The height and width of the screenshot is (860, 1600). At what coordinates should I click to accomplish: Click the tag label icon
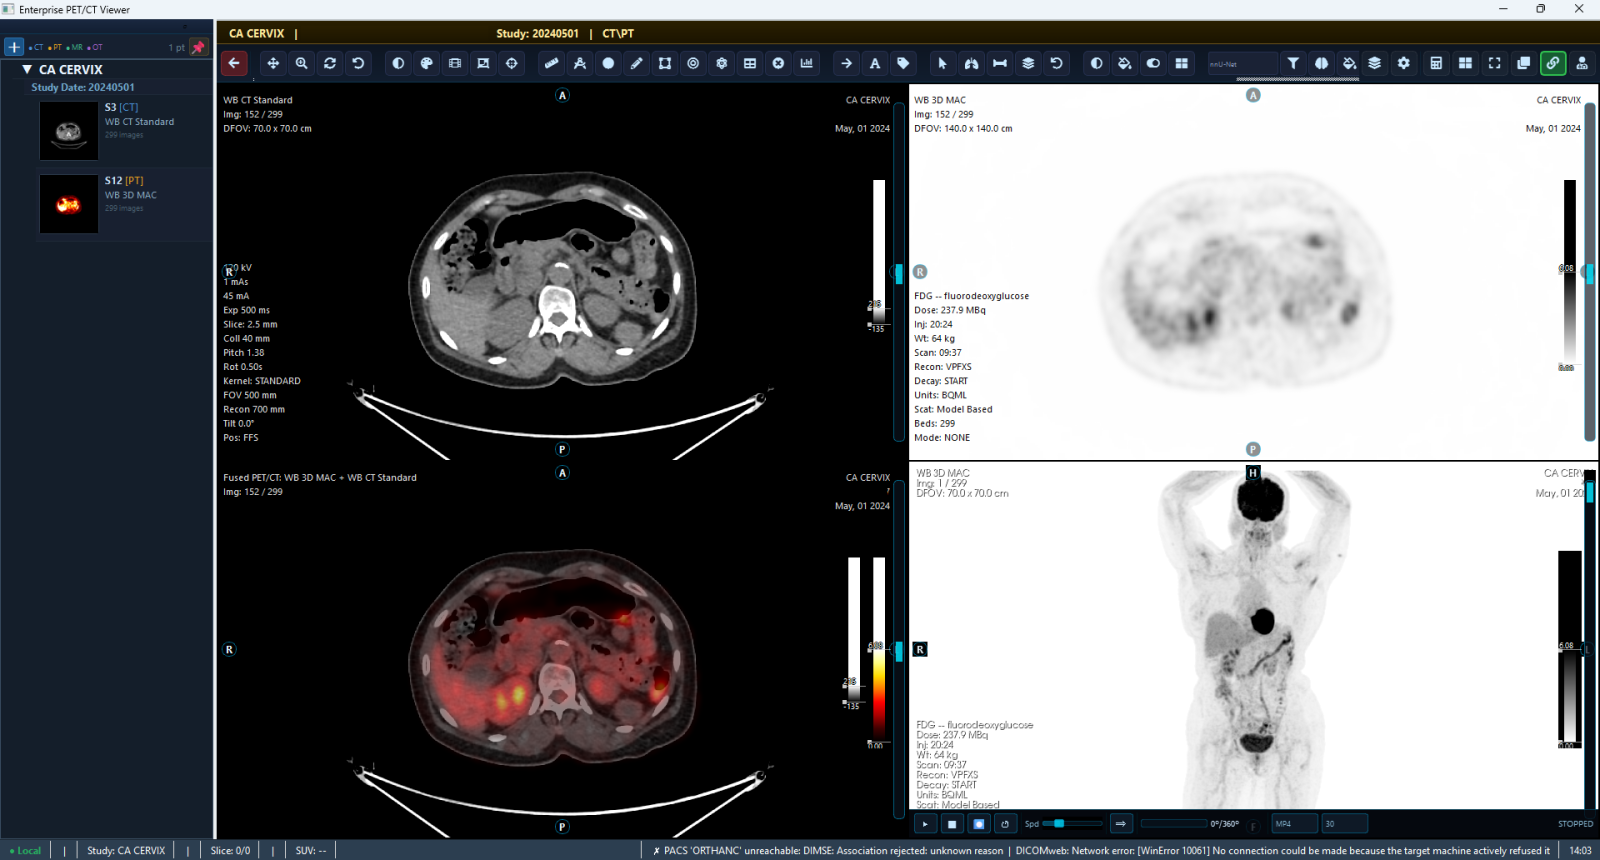coord(903,63)
